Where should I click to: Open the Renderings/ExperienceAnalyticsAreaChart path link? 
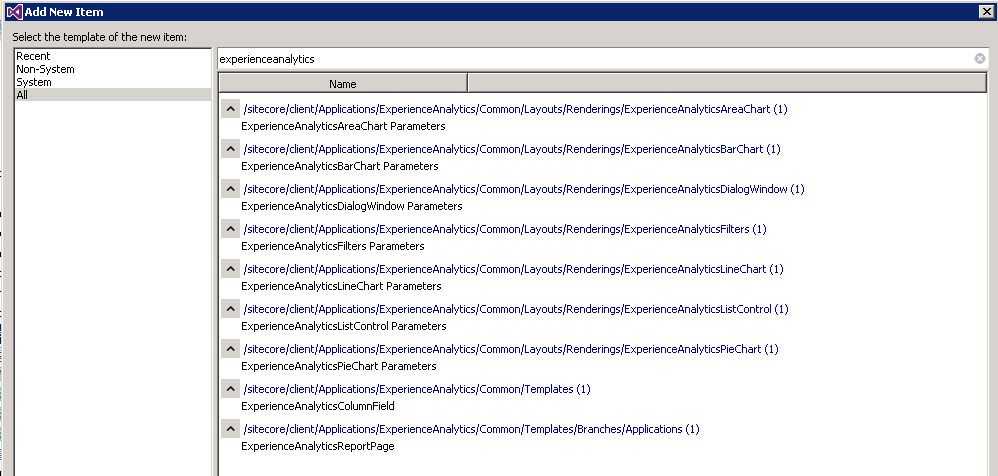click(516, 109)
